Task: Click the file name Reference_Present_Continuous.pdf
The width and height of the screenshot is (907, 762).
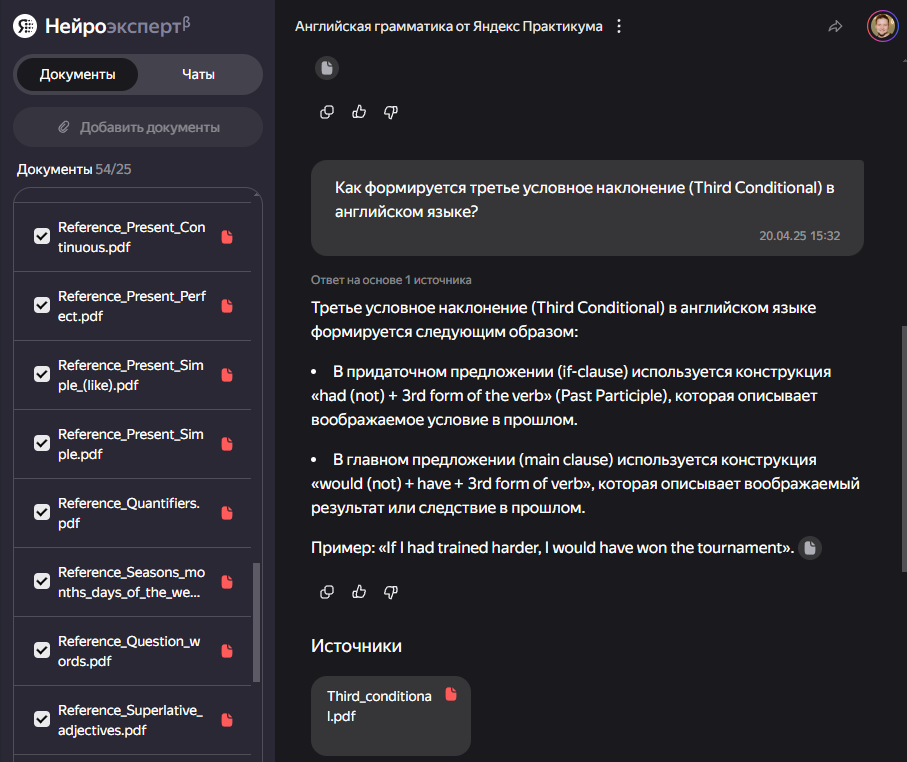Action: point(132,237)
